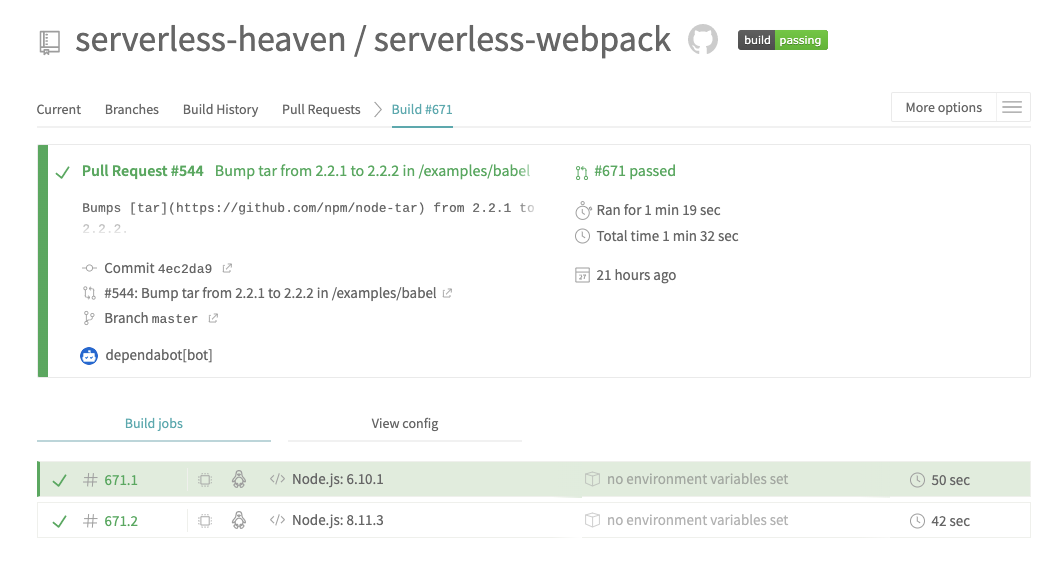Open the More options menu
The height and width of the screenshot is (567, 1054).
(943, 107)
